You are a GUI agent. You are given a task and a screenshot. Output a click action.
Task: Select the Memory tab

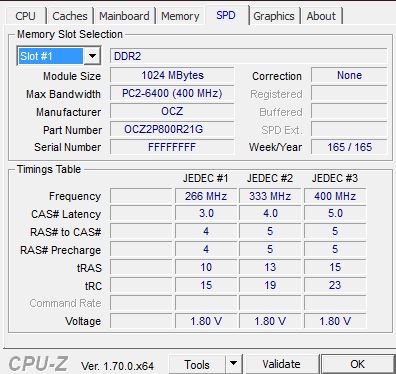pyautogui.click(x=180, y=16)
